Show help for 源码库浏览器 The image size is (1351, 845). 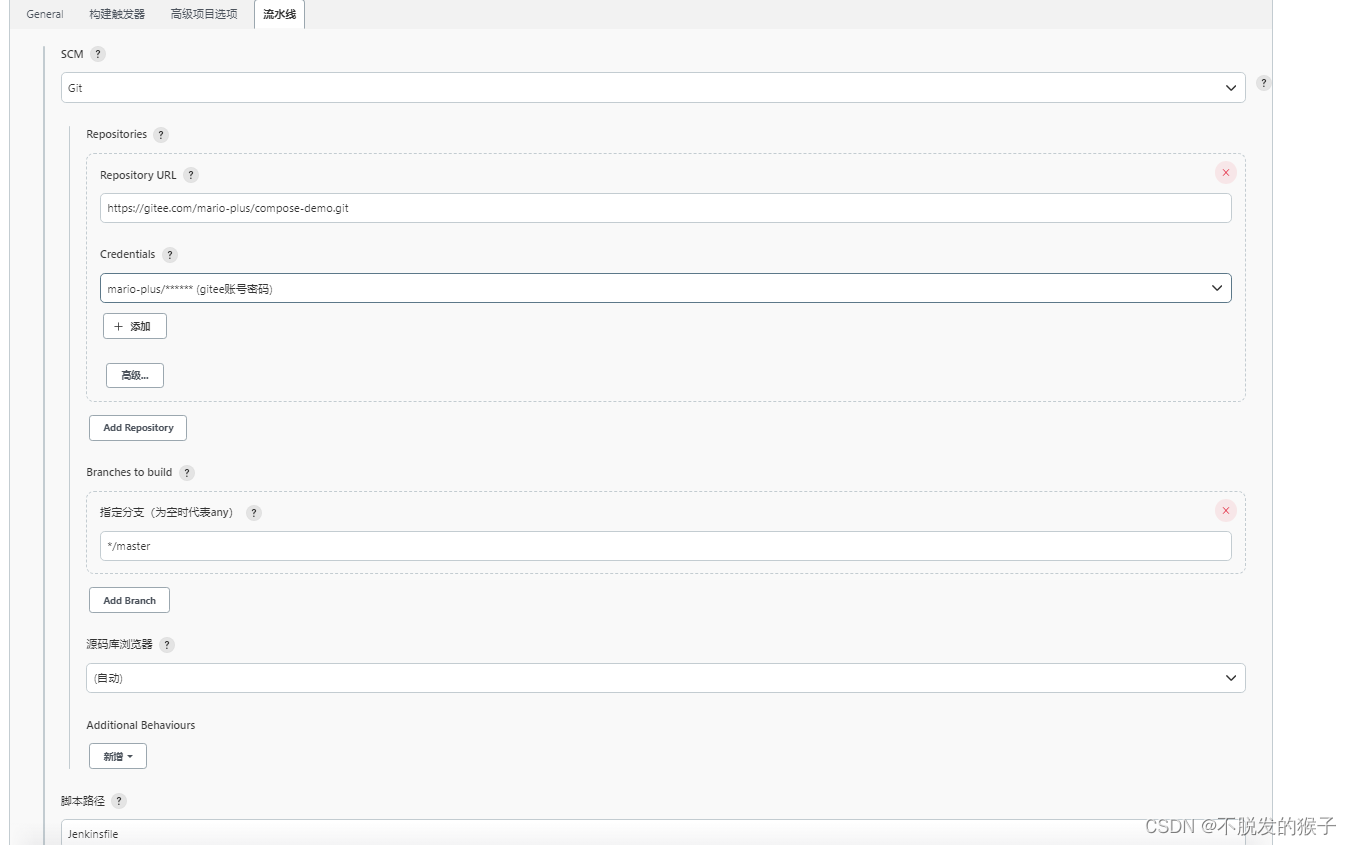point(167,645)
